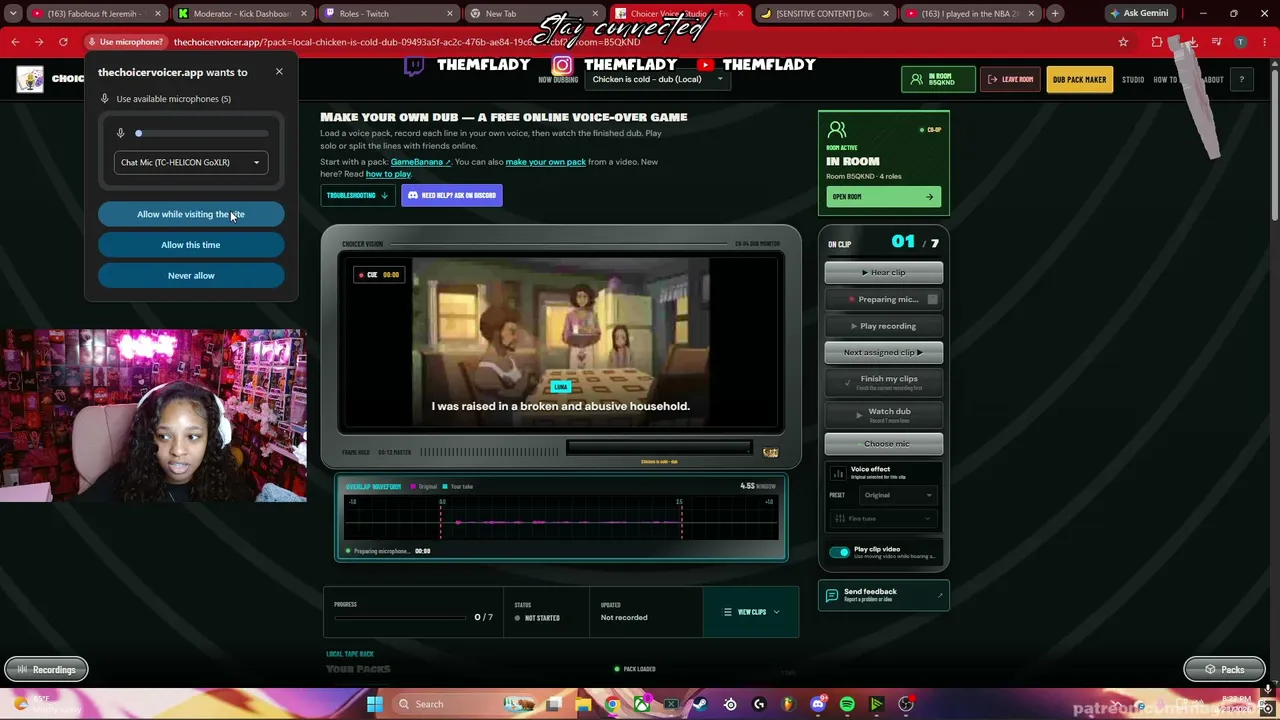Open the how to play link
The height and width of the screenshot is (720, 1280).
[388, 174]
